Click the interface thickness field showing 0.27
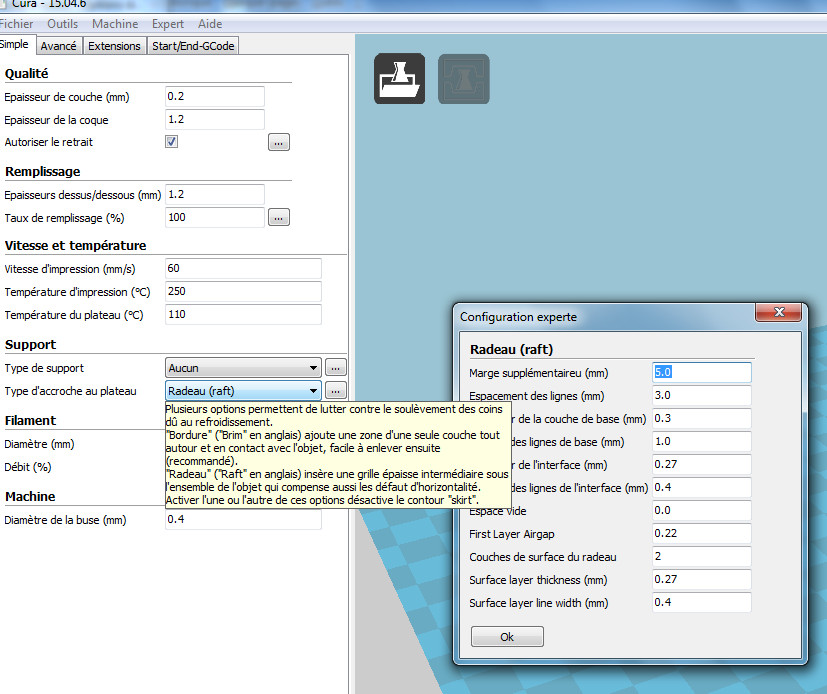 [x=701, y=465]
